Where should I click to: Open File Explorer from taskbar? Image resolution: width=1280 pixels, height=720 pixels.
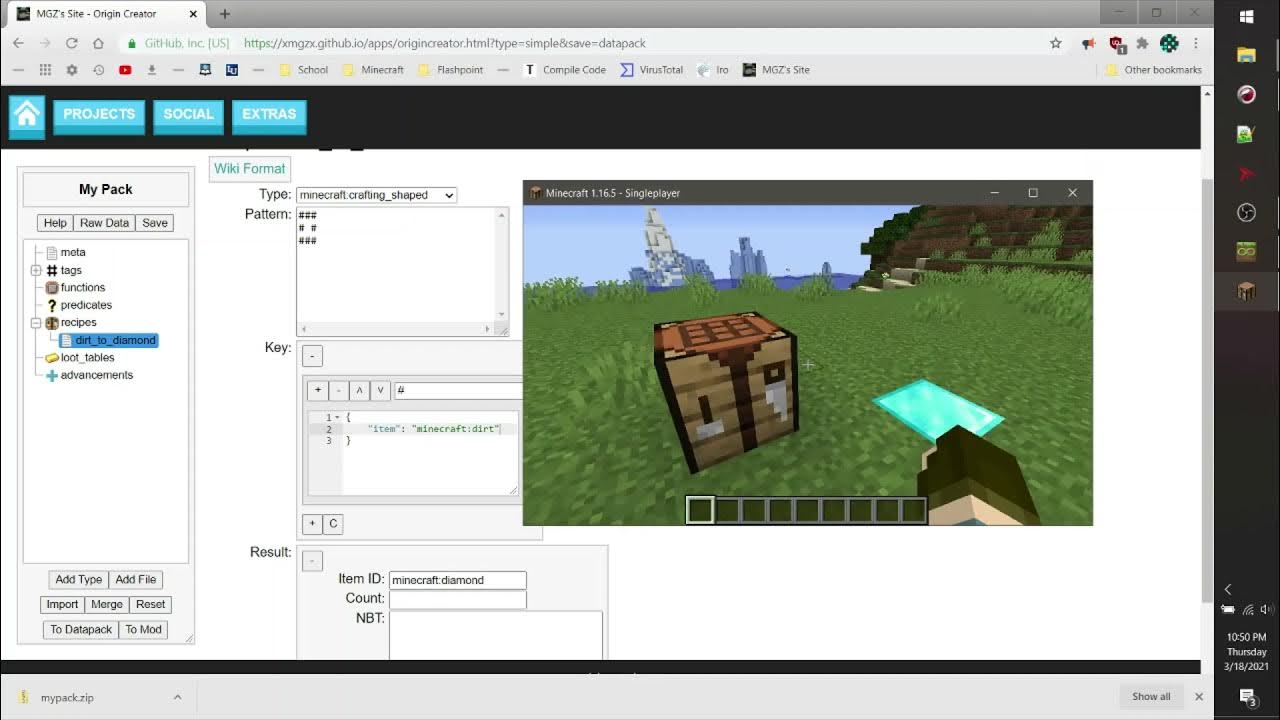click(1246, 55)
